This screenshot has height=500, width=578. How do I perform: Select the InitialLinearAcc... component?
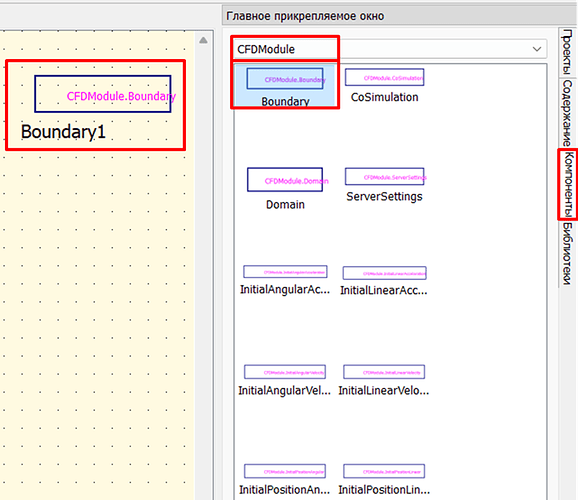[x=384, y=281]
